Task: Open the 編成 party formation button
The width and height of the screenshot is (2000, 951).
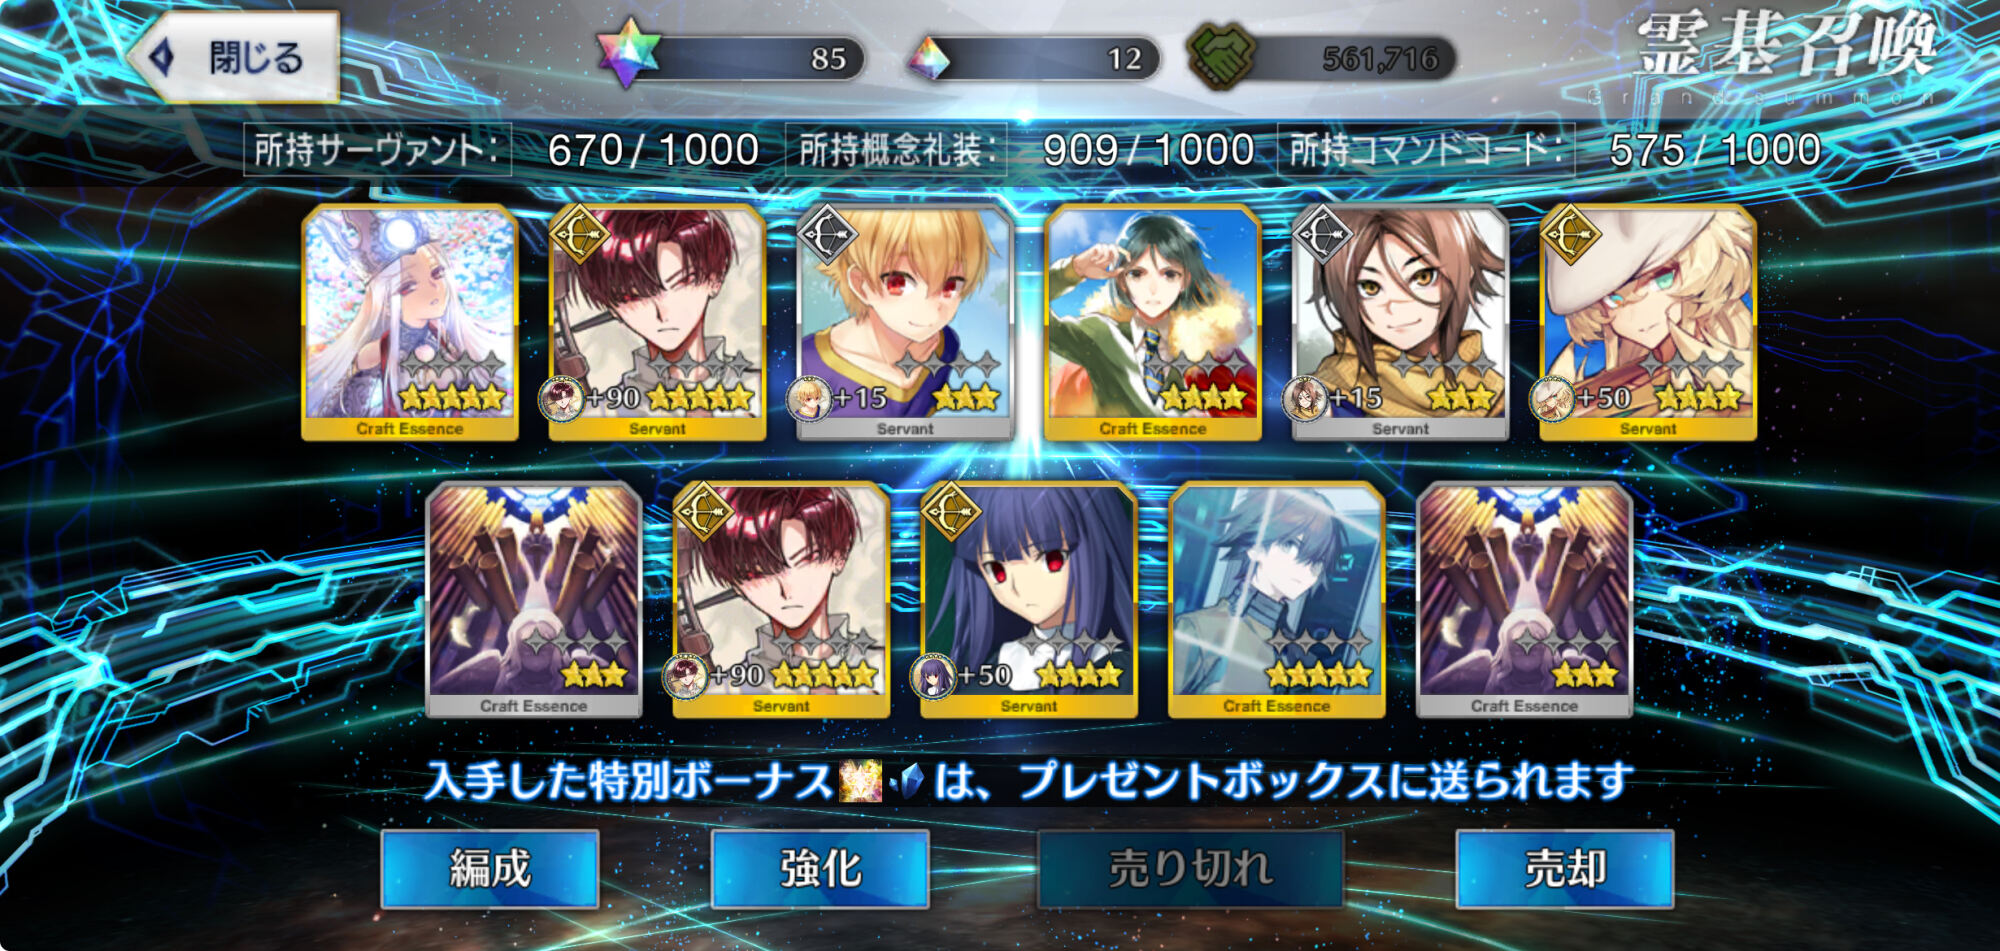Action: click(x=489, y=868)
